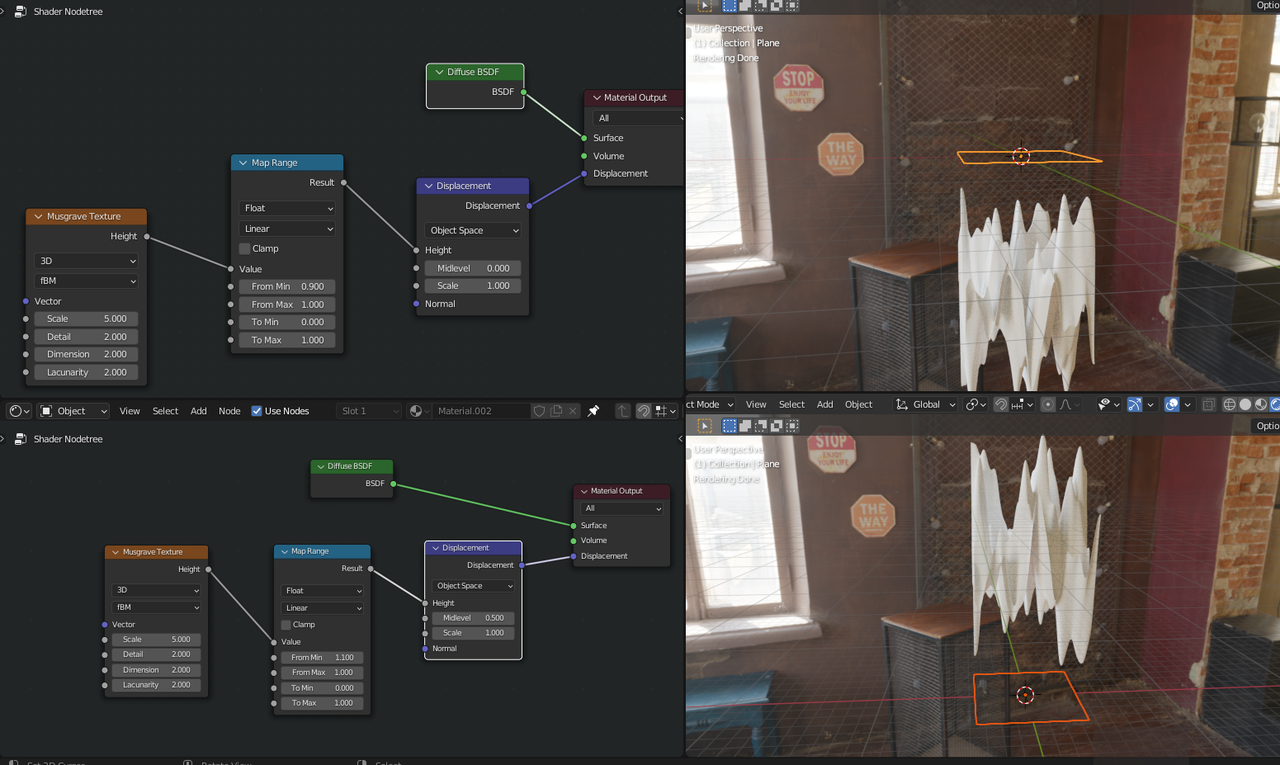Toggle fake user shield for Material.002
The height and width of the screenshot is (765, 1280).
point(539,411)
